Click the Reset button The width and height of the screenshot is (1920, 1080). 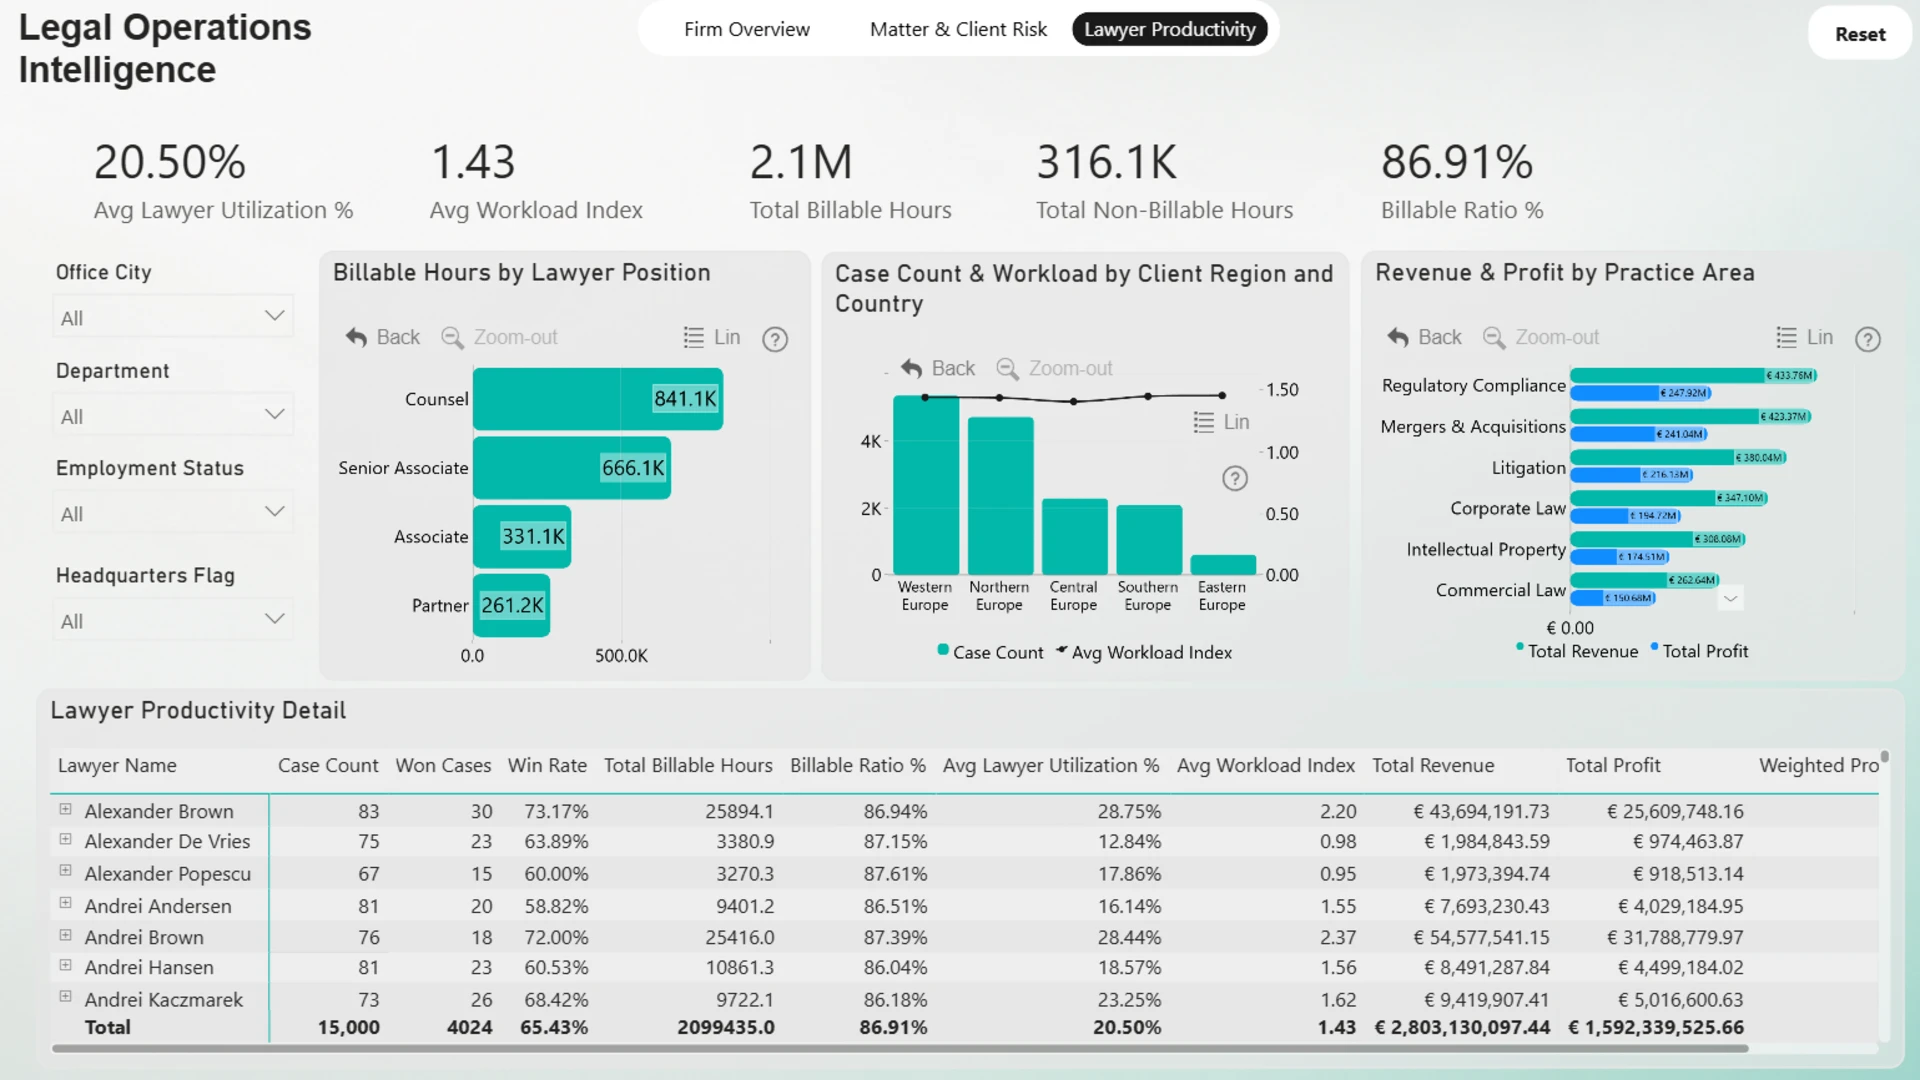[1860, 34]
